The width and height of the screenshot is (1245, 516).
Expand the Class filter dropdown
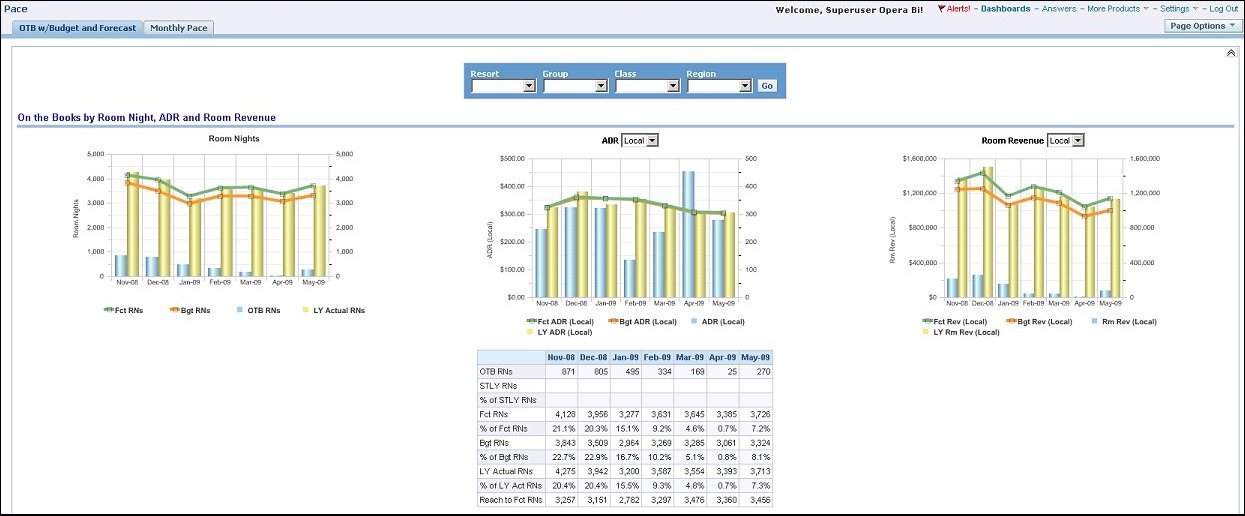click(648, 86)
